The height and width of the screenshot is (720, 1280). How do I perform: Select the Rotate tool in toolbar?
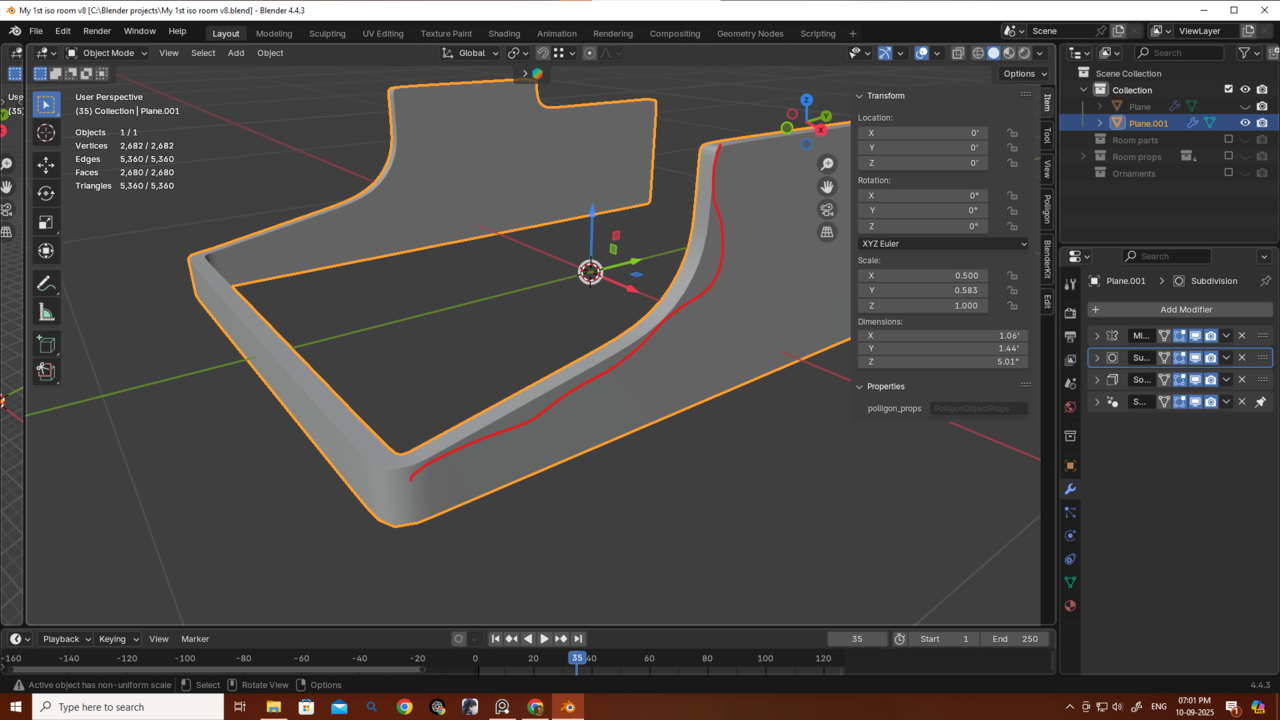point(46,193)
